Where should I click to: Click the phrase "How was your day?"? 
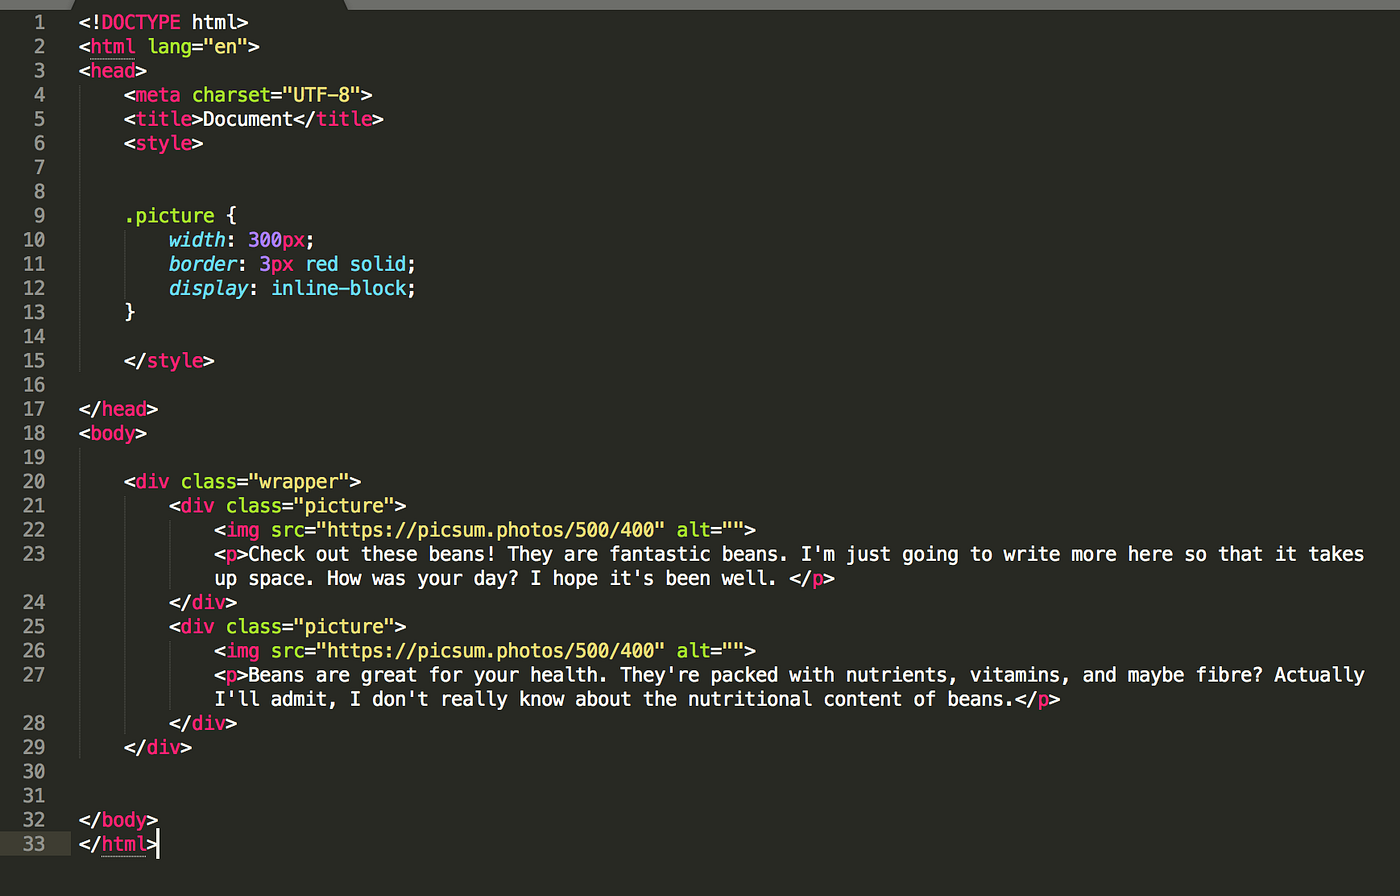point(422,578)
